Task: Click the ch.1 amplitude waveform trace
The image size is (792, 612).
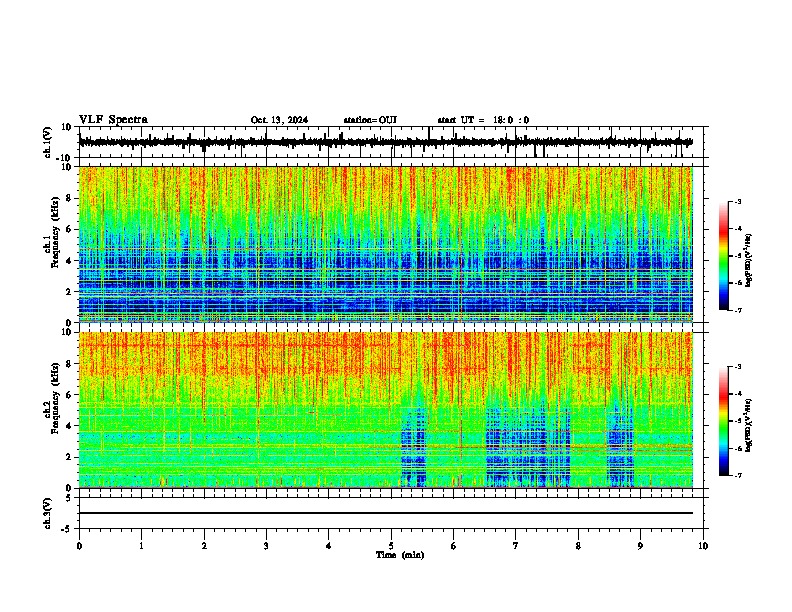Action: click(385, 142)
